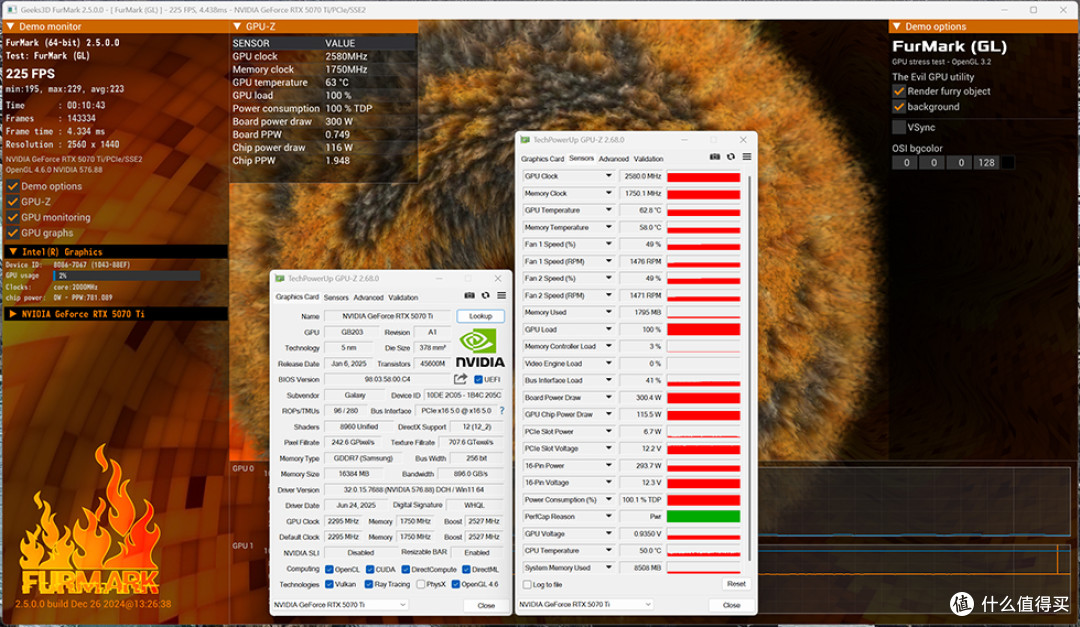The width and height of the screenshot is (1080, 627).
Task: Open GPU selector dropdown in Sensors window
Action: [x=585, y=604]
